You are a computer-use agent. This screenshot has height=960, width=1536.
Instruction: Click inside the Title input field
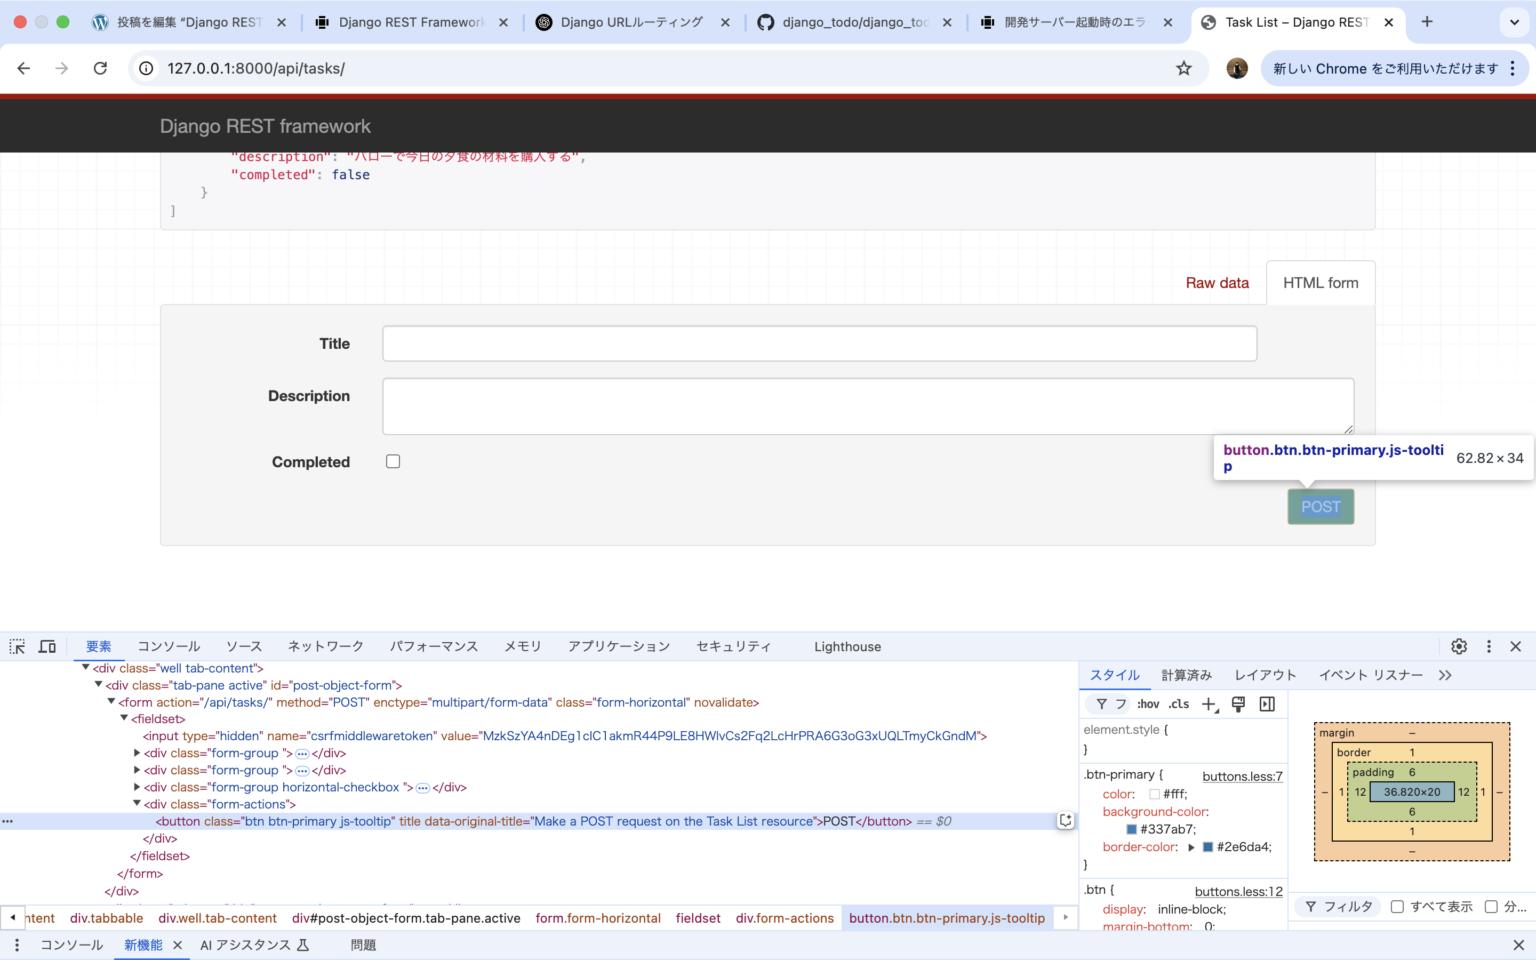pos(819,343)
